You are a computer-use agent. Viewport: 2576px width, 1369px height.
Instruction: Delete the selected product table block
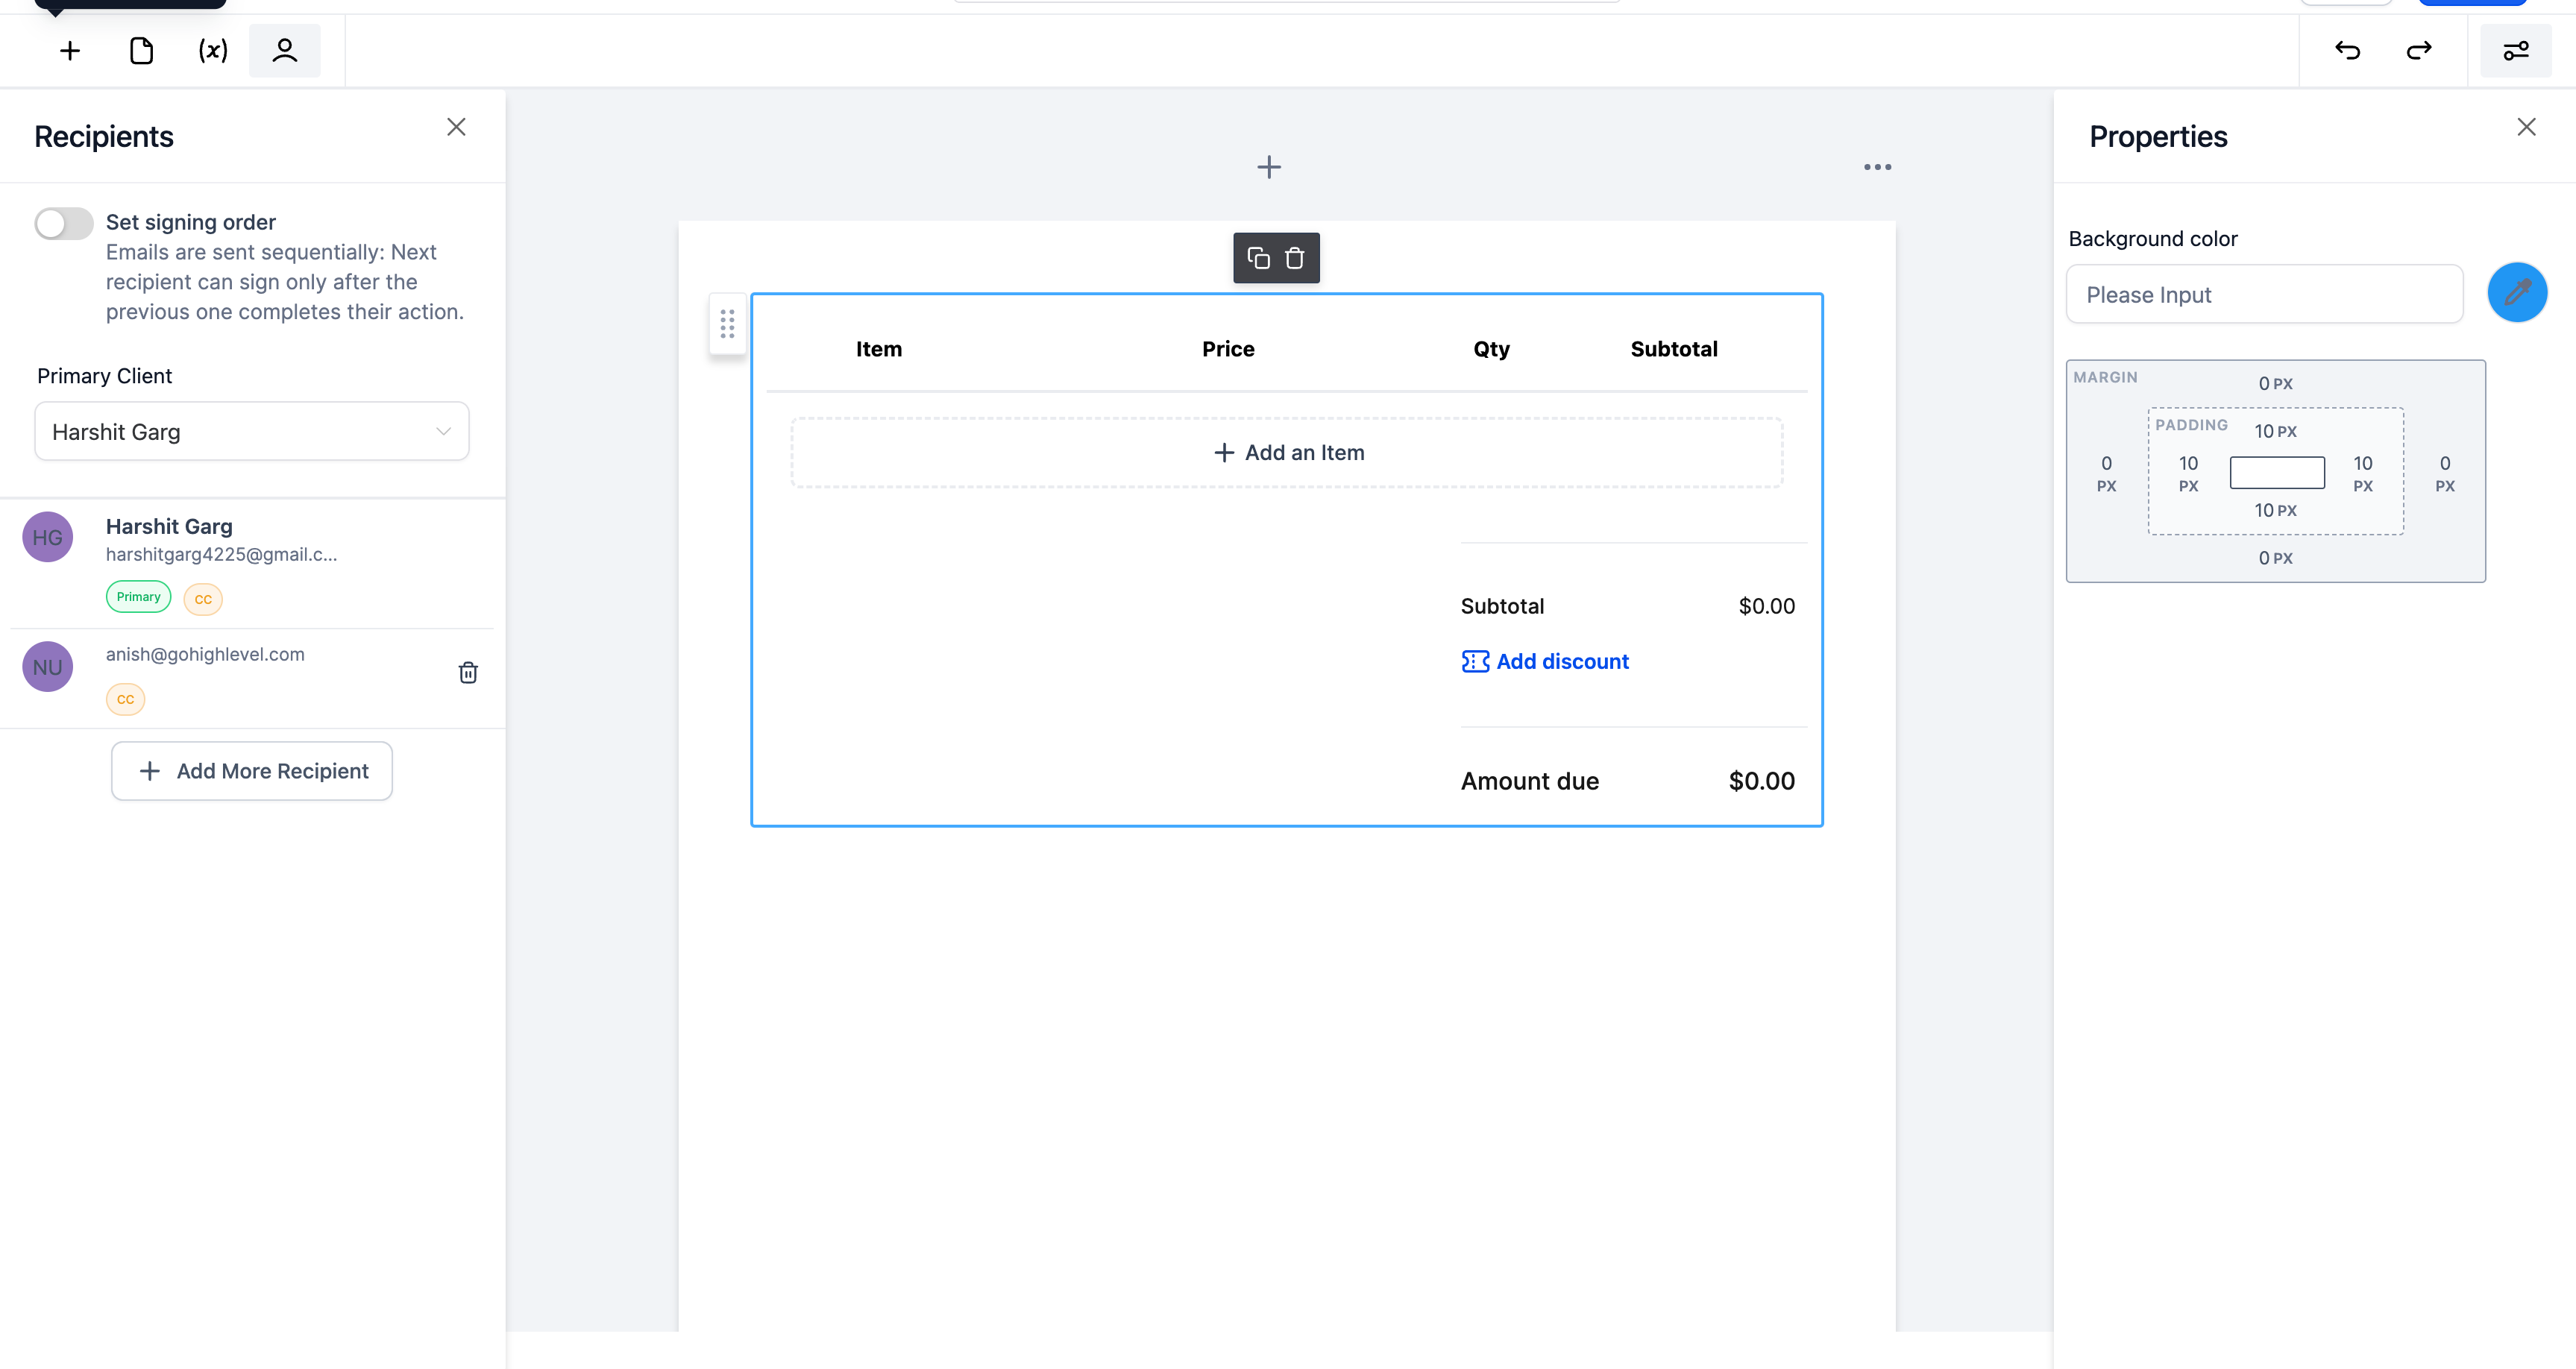[x=1295, y=258]
